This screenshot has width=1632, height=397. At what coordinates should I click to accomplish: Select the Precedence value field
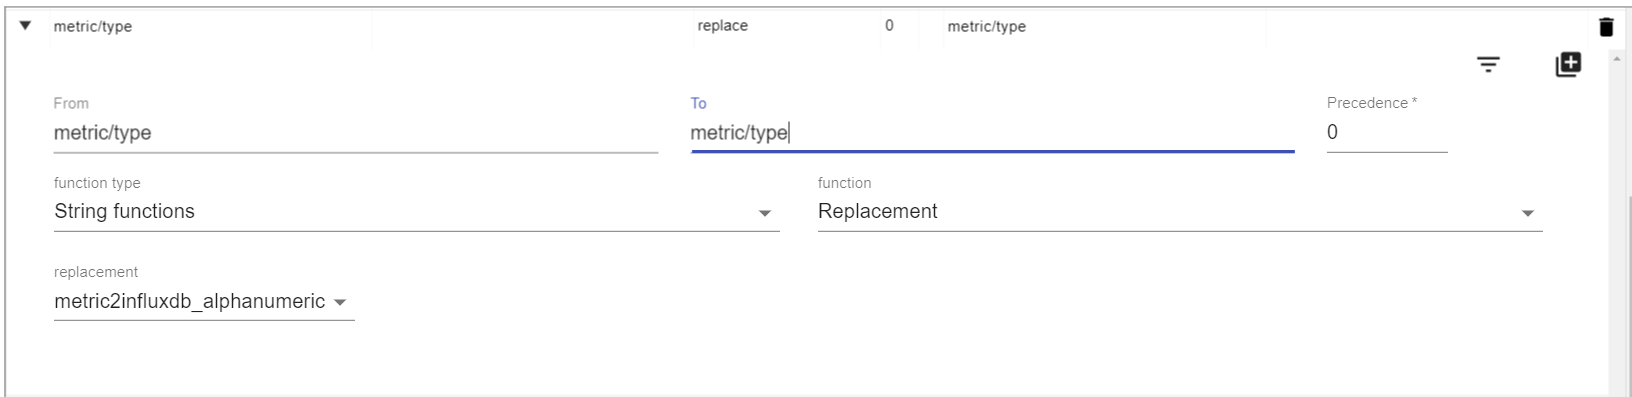click(1387, 132)
